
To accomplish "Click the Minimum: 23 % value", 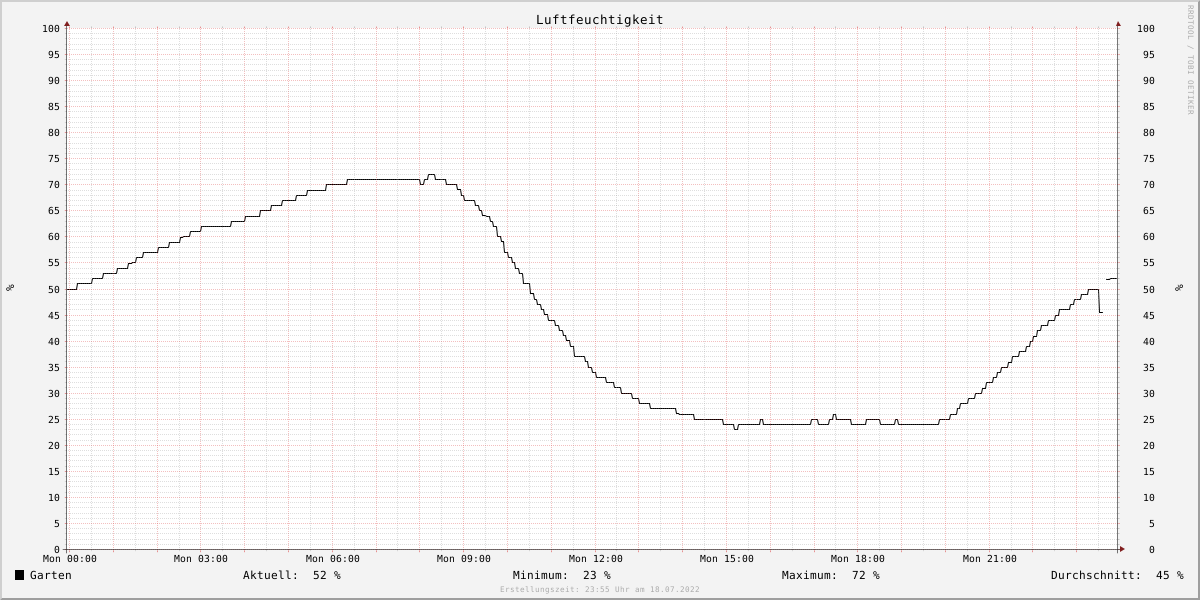I will click(x=561, y=575).
